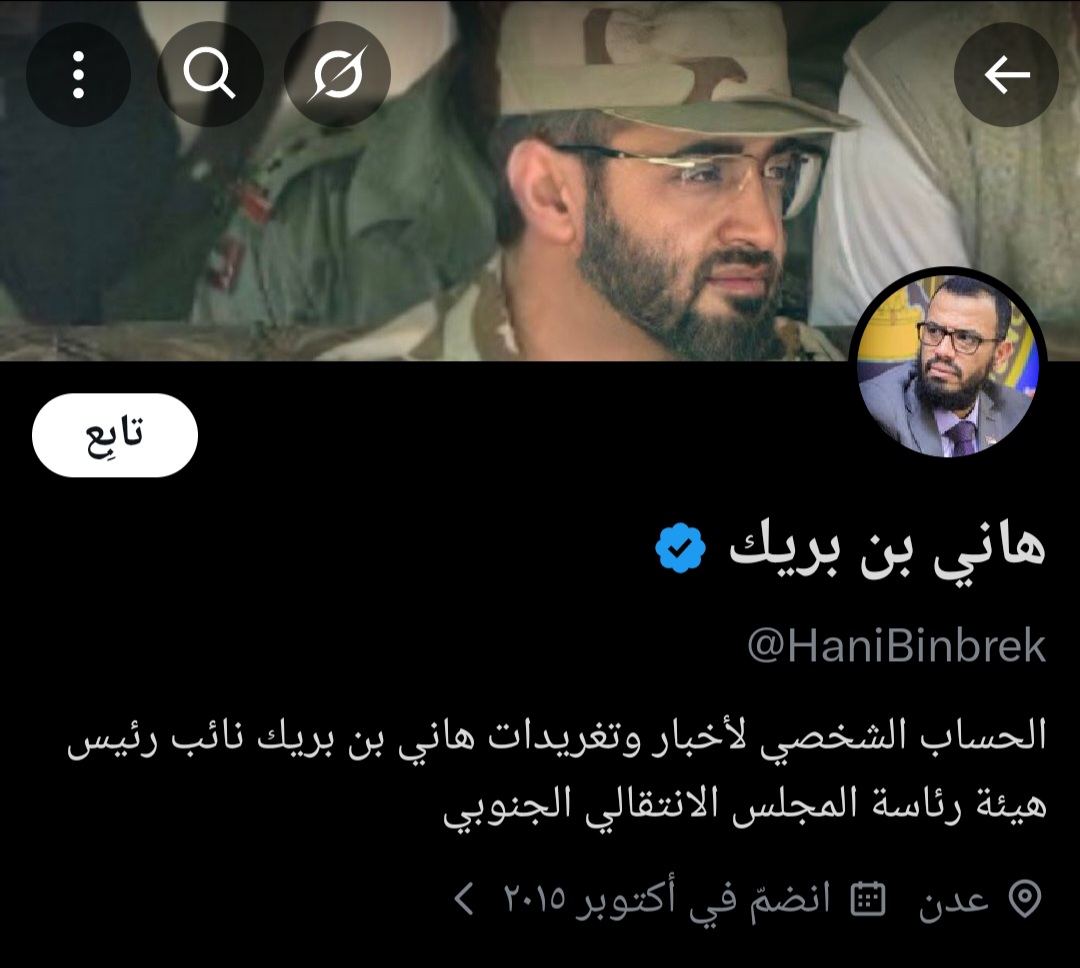Tap the search magnifier icon

[x=210, y=74]
